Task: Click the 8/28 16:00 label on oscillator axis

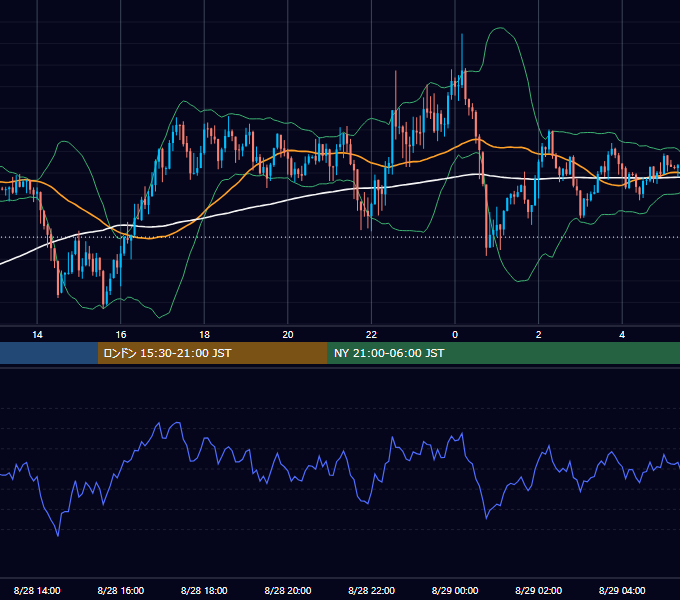Action: 121,590
